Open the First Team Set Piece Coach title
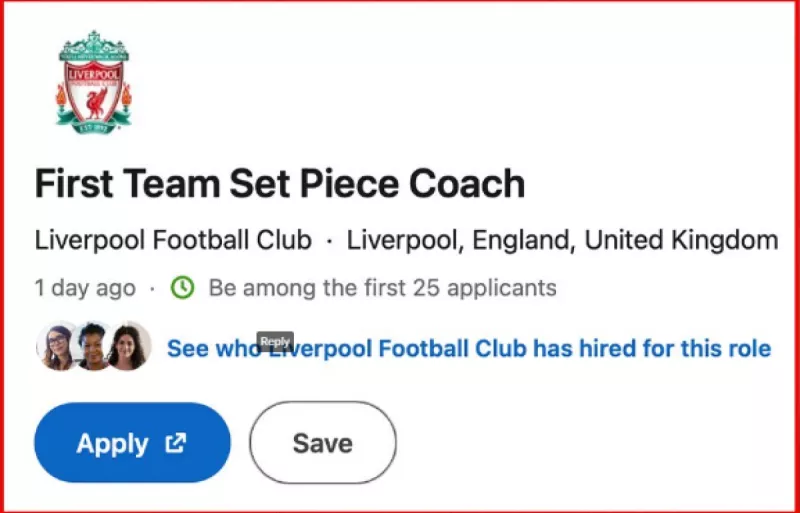The image size is (800, 513). tap(280, 184)
